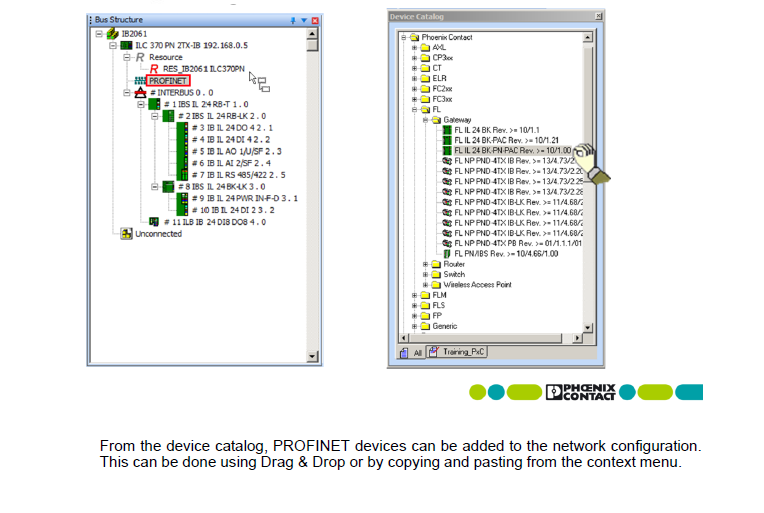Click the red RES_IB2061 resource icon
The width and height of the screenshot is (764, 513).
tap(153, 69)
